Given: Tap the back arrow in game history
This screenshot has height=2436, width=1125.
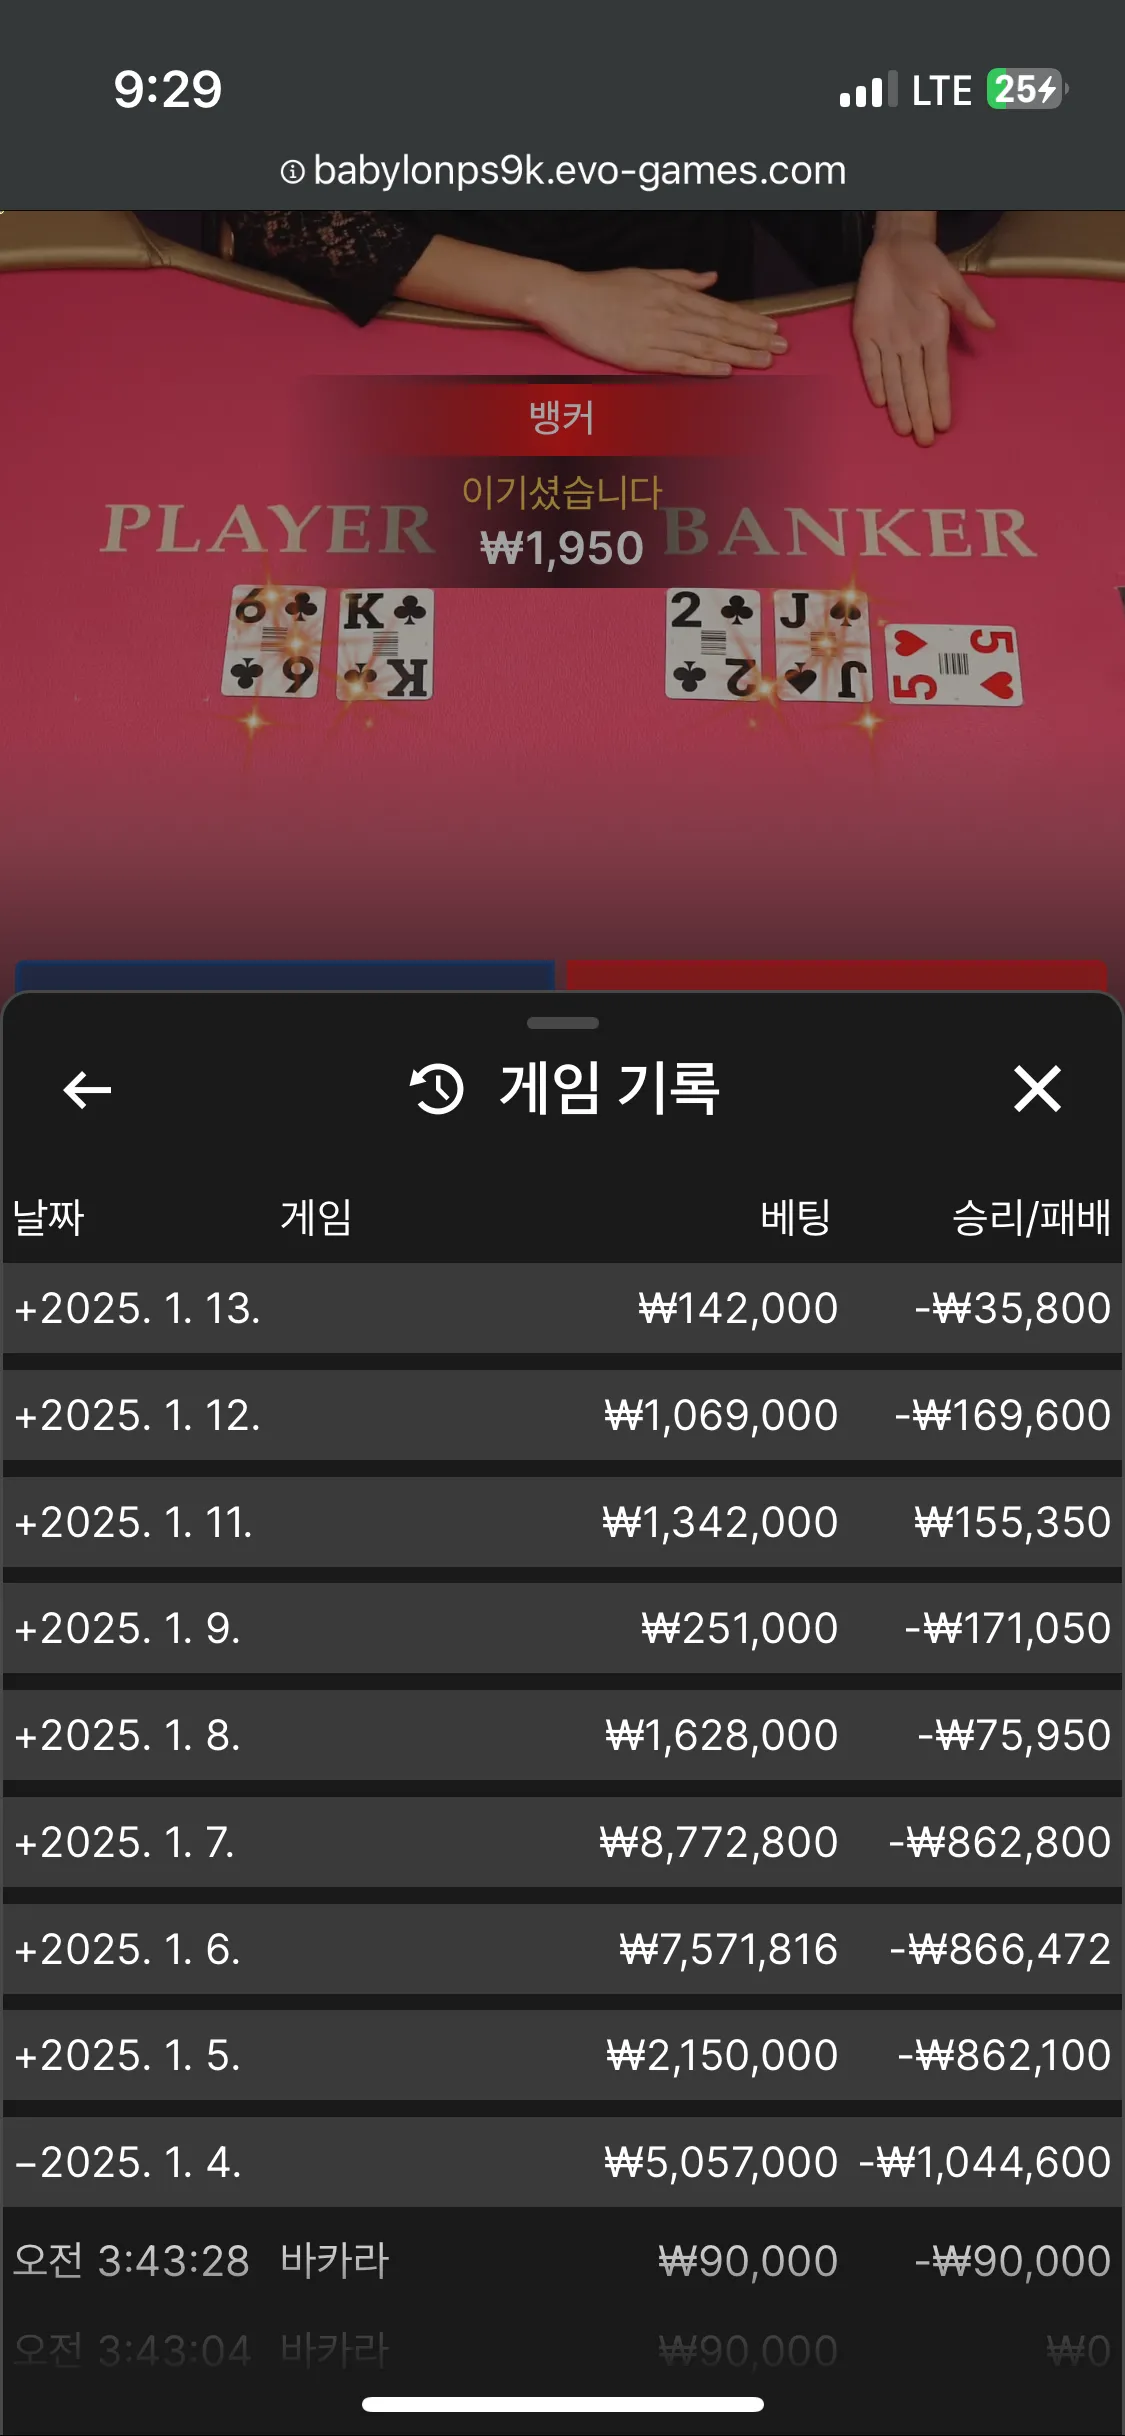Looking at the screenshot, I should (87, 1089).
